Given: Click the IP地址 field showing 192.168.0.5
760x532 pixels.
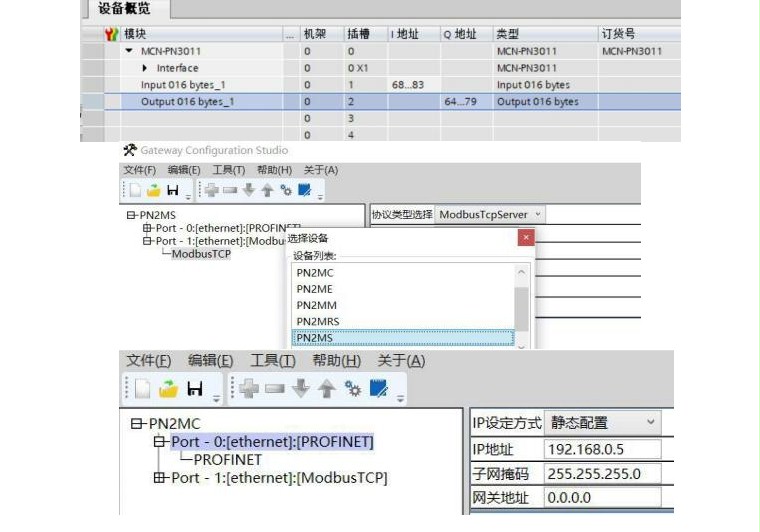Looking at the screenshot, I should coord(602,449).
